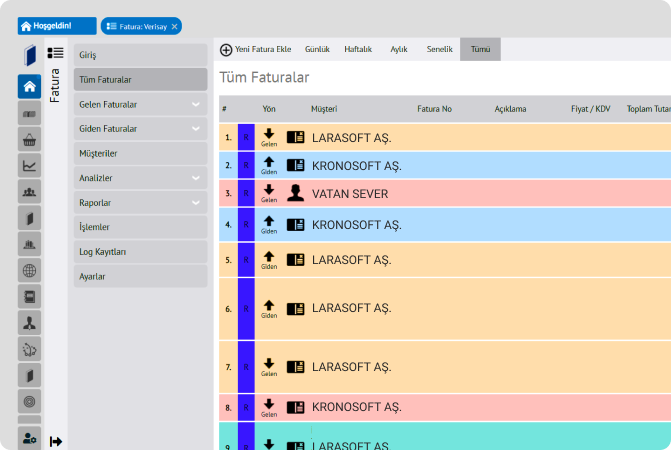Expand the Raporlar menu section

point(196,203)
